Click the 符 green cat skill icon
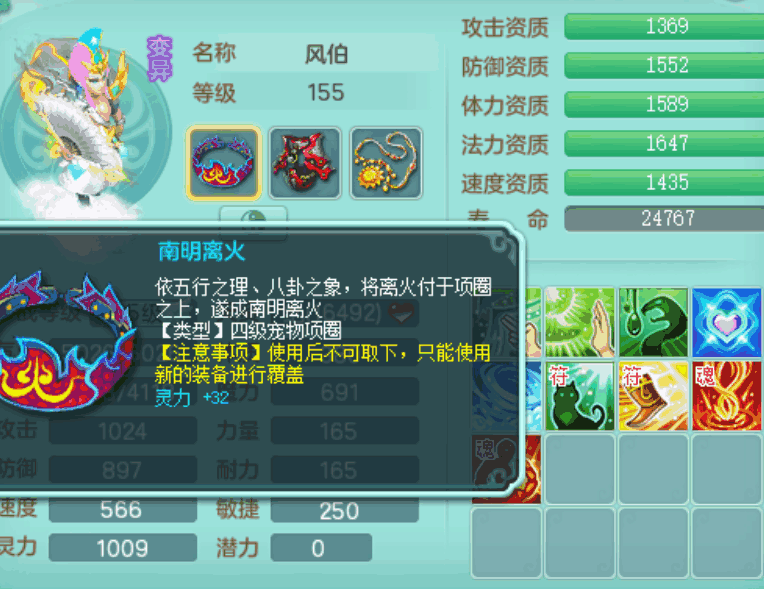Image resolution: width=764 pixels, height=589 pixels. 579,396
